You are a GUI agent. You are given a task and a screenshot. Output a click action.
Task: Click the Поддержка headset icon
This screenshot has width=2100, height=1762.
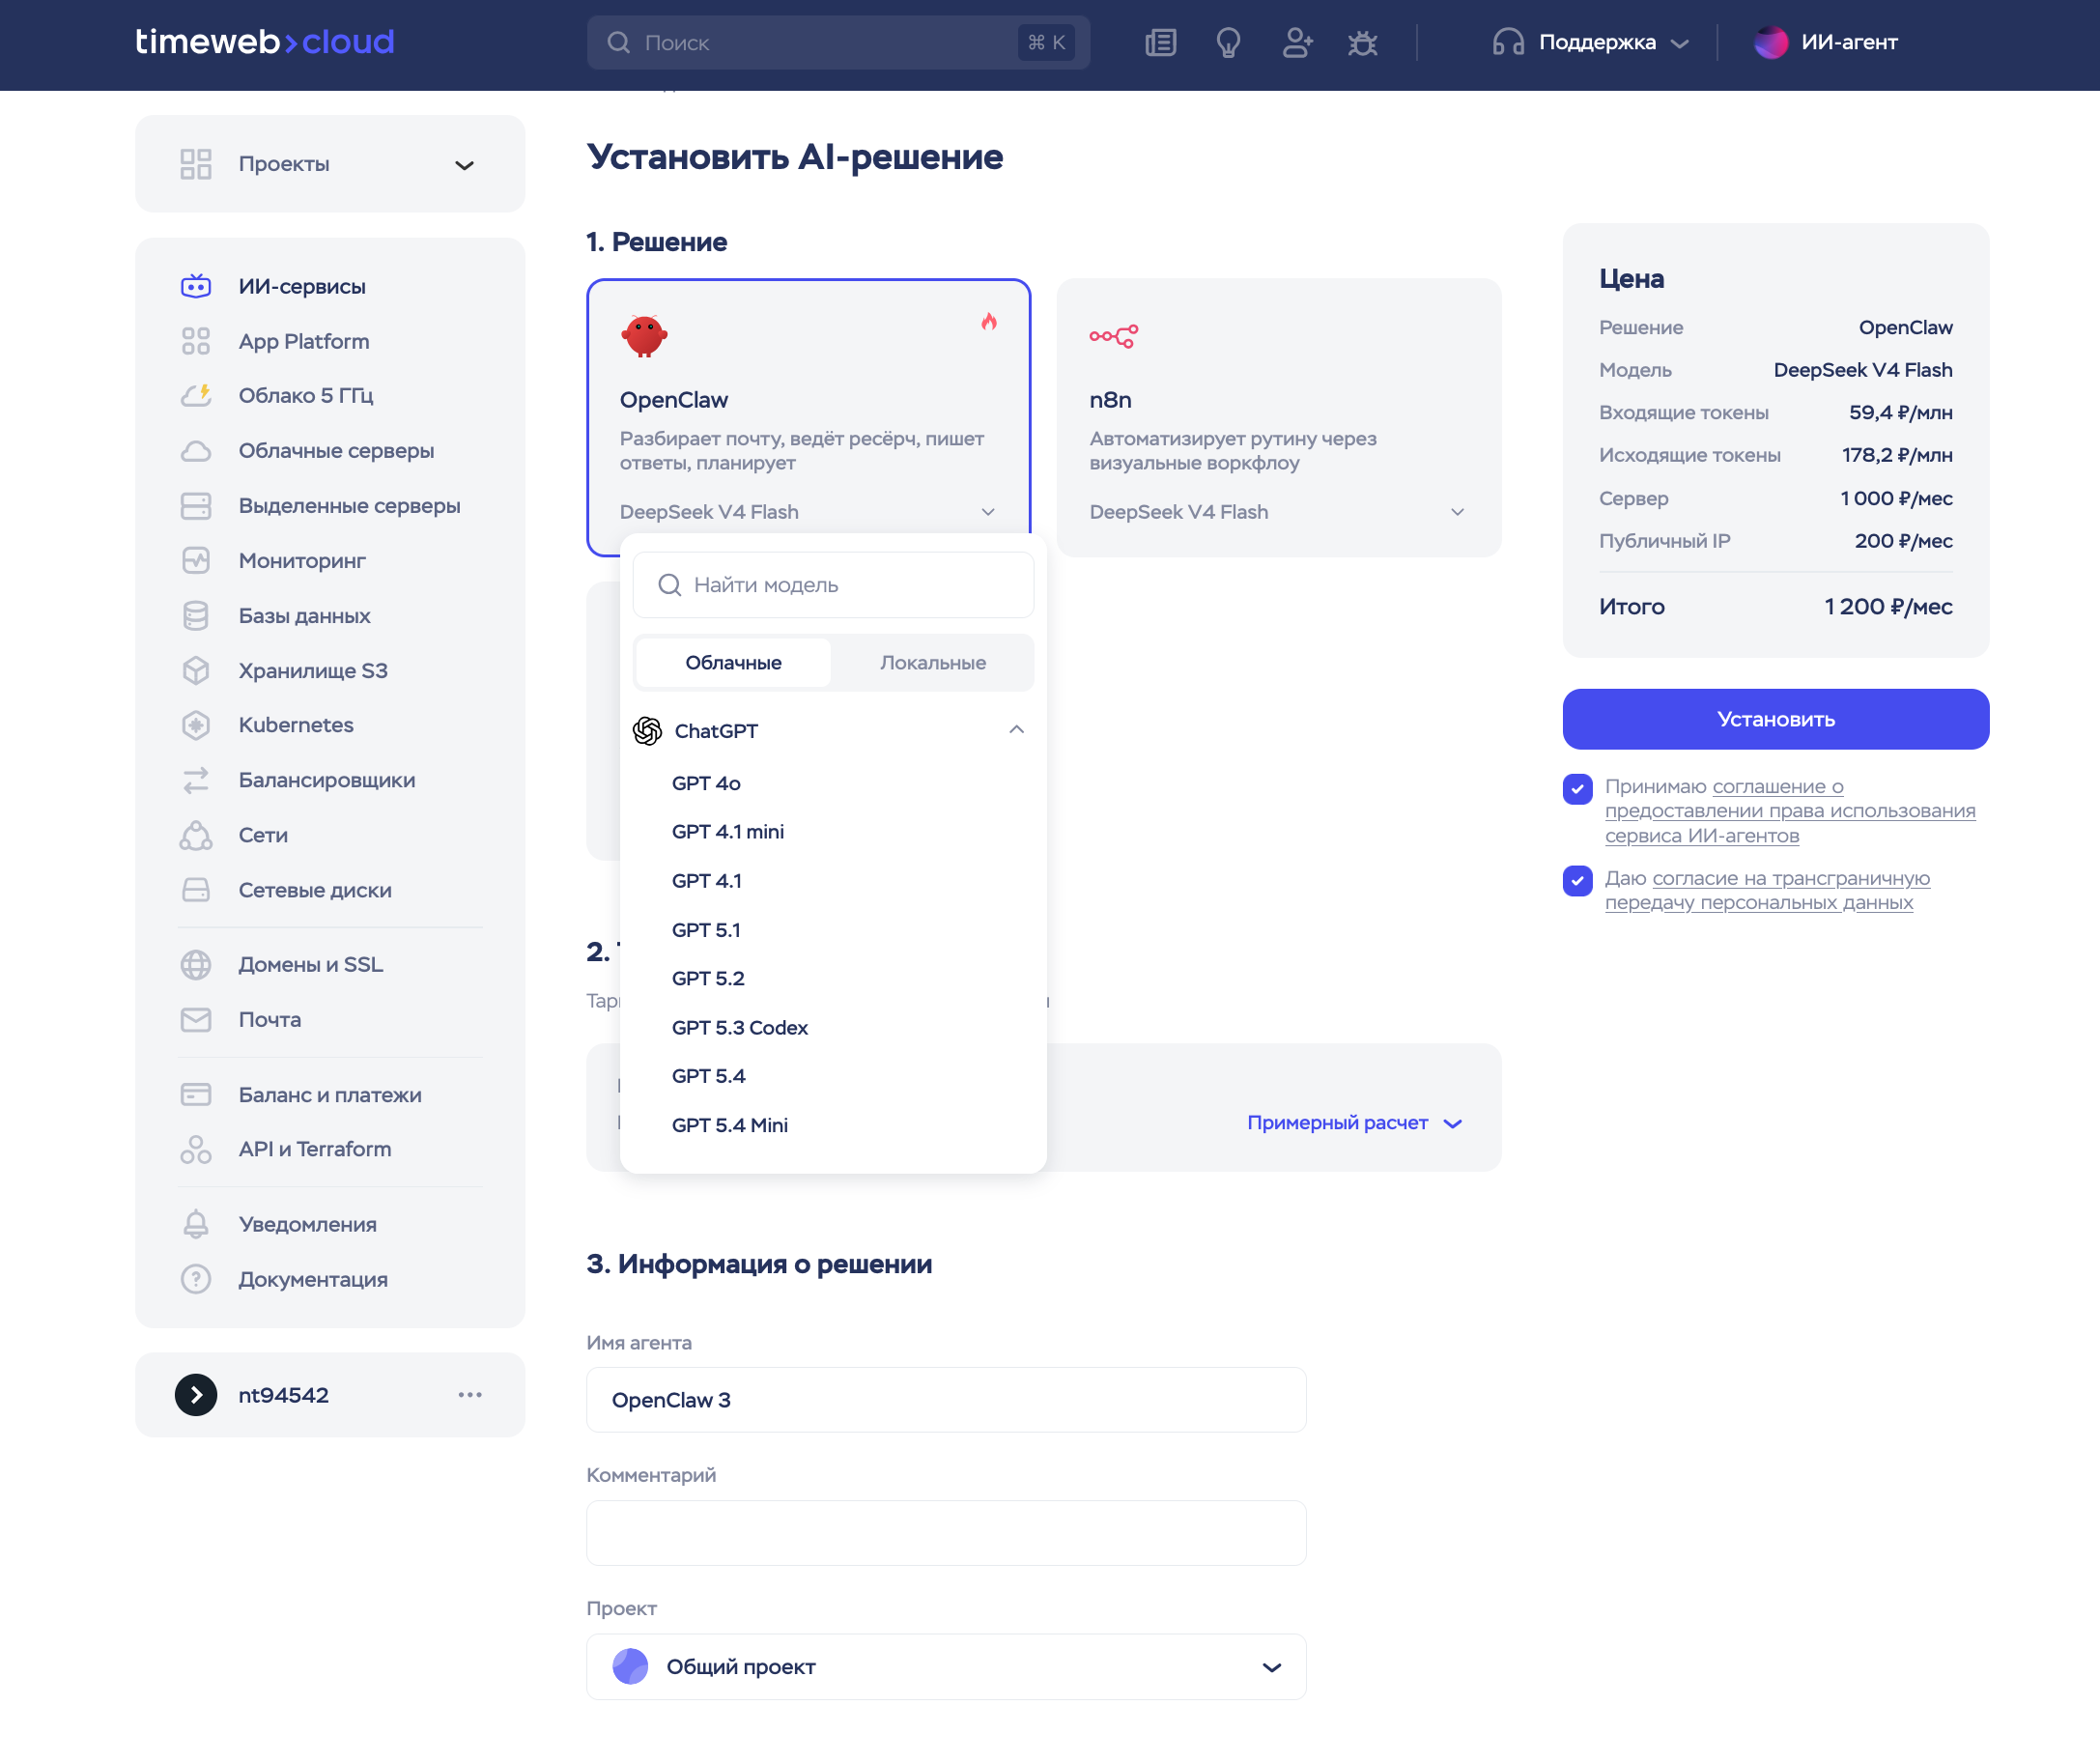(x=1508, y=43)
